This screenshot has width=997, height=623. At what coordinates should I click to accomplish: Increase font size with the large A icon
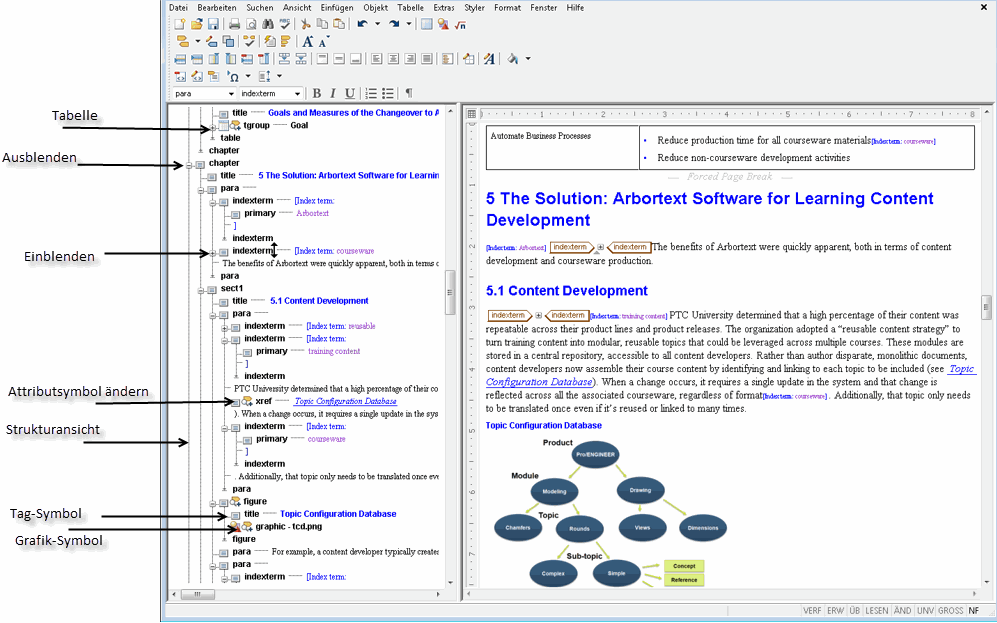pos(308,41)
